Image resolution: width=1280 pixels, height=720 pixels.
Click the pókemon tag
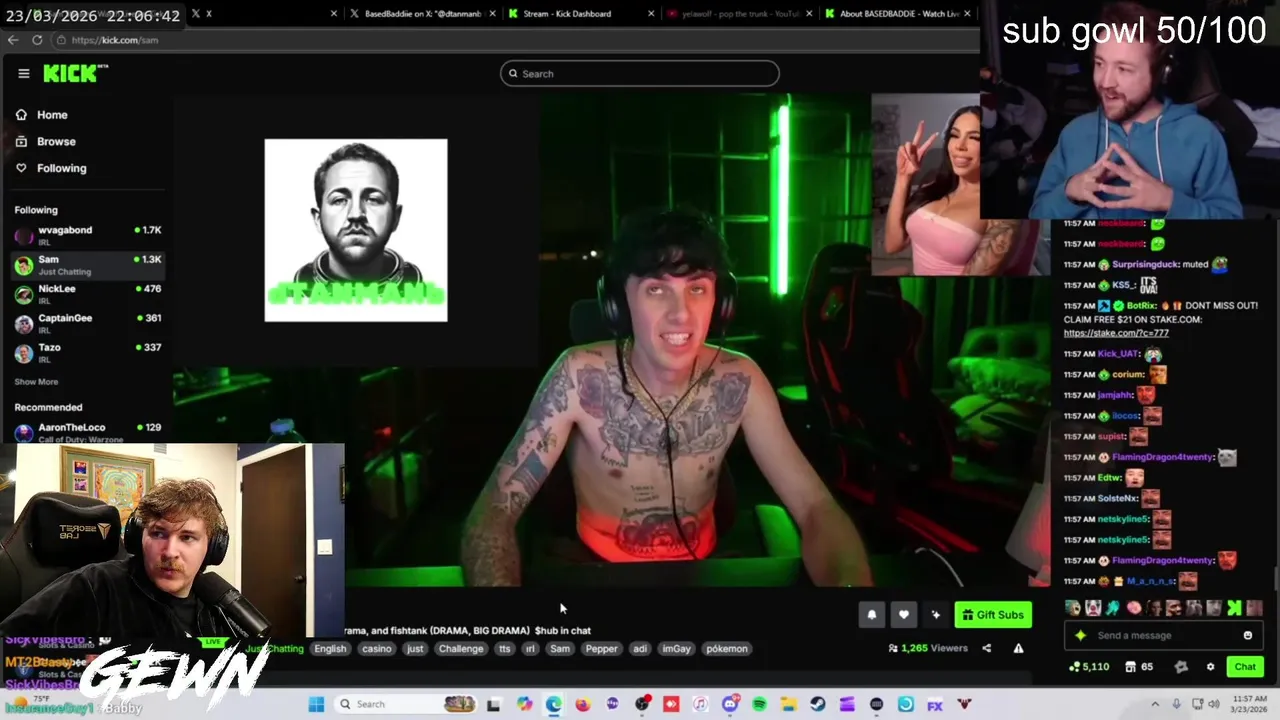pyautogui.click(x=727, y=649)
